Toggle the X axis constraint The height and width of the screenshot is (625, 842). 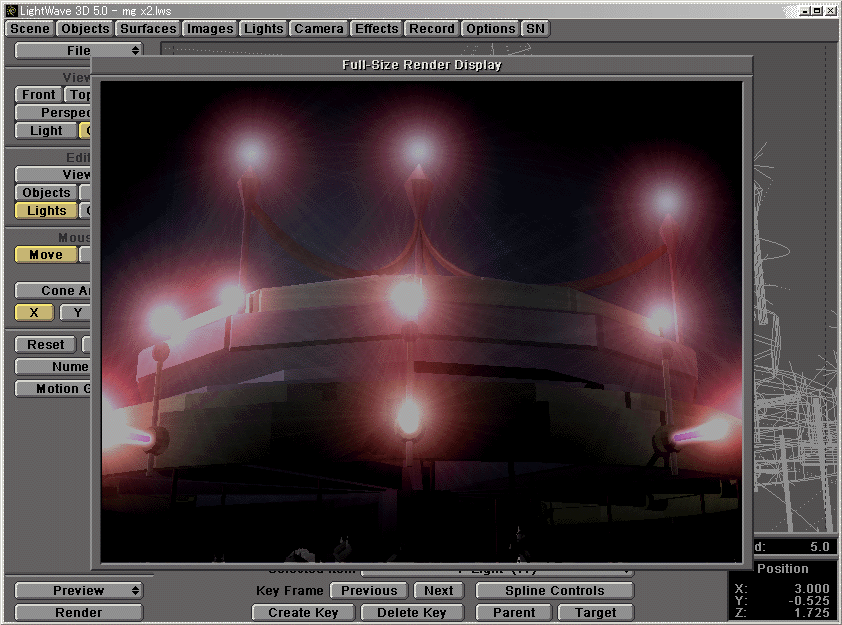33,312
